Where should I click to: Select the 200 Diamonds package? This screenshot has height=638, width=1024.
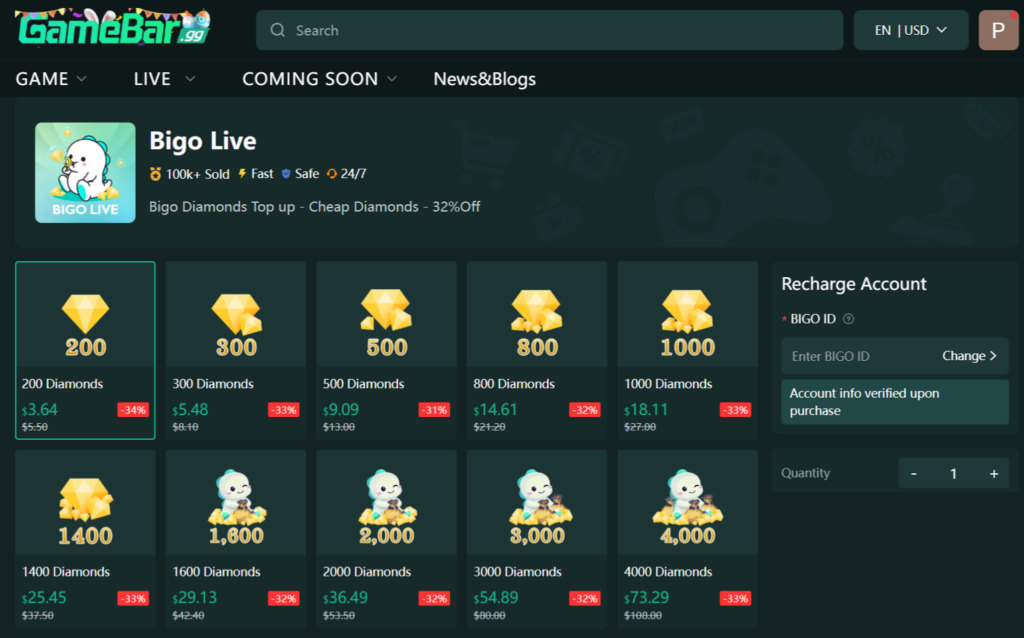pos(86,351)
